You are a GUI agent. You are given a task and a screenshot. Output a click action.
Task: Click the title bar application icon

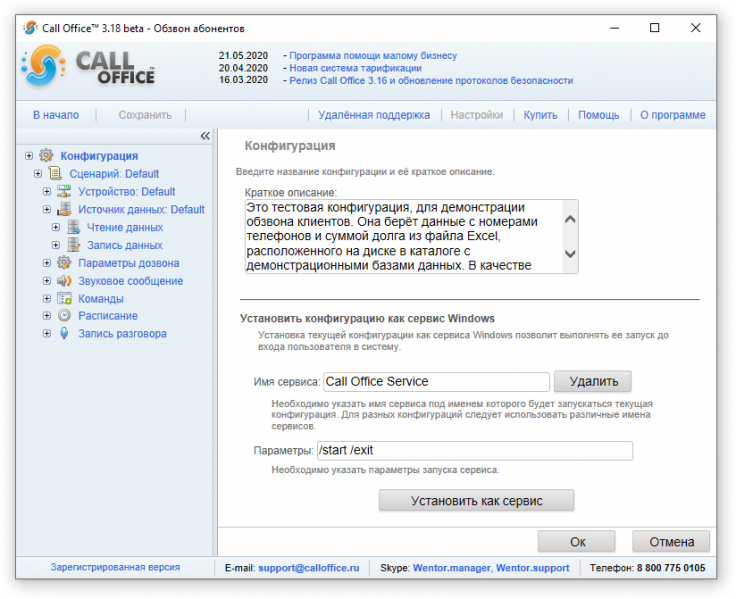point(30,28)
